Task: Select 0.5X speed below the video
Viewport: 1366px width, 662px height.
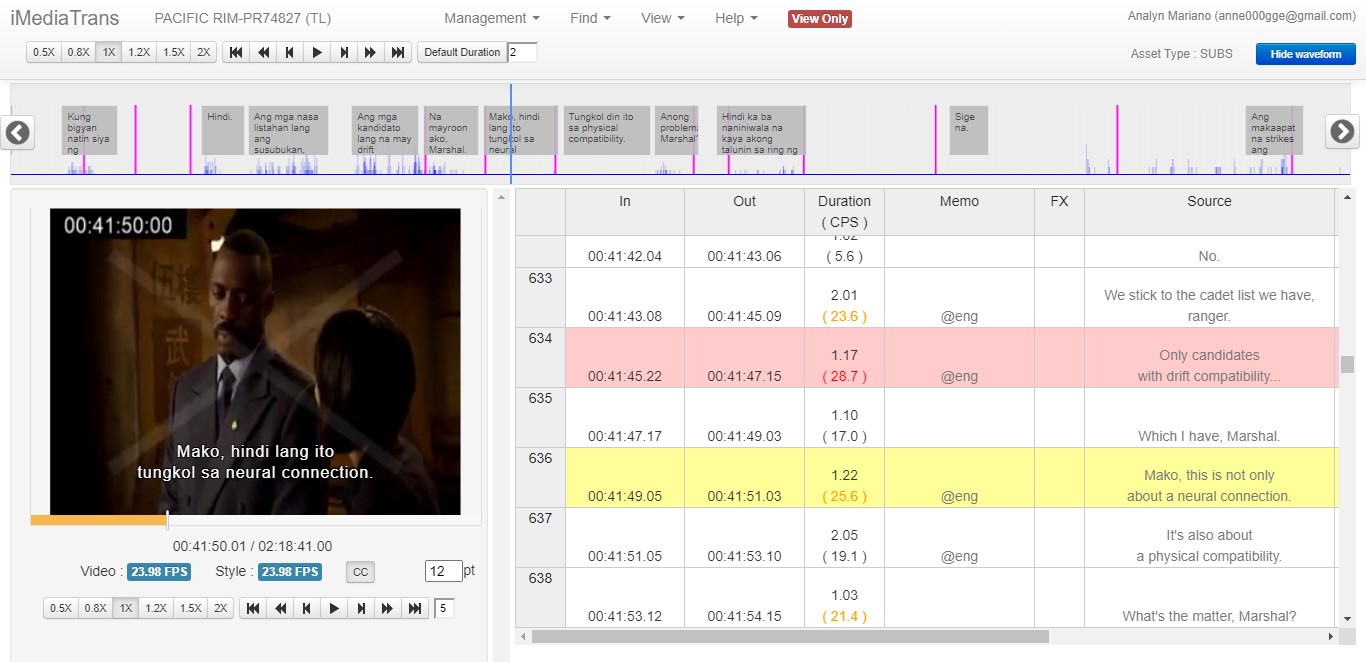Action: pos(61,608)
